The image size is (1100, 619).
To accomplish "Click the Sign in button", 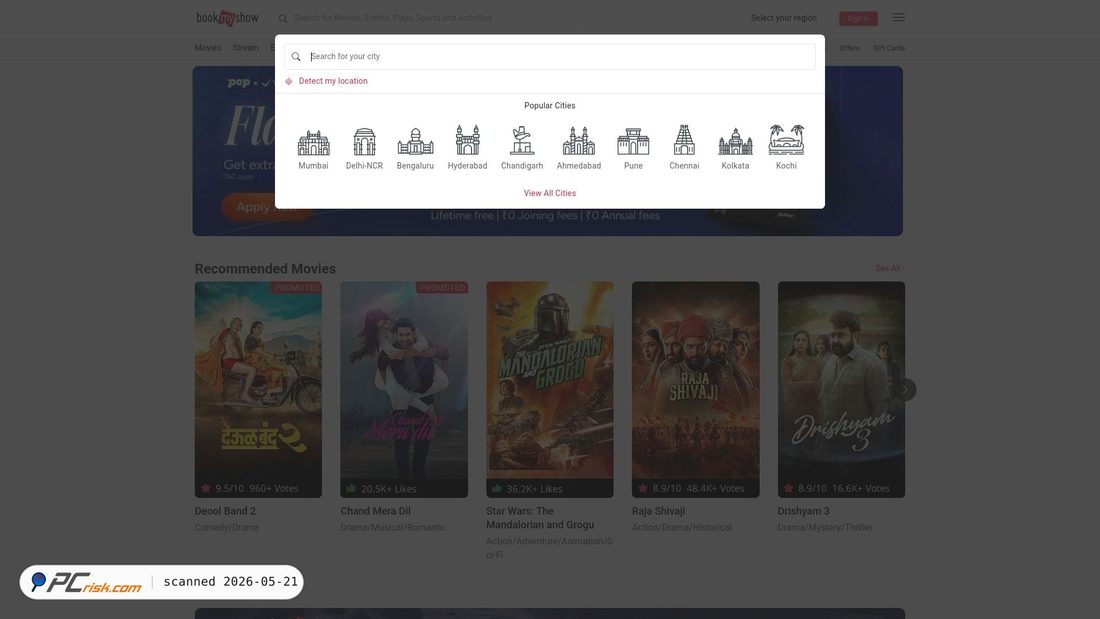I will click(x=858, y=18).
